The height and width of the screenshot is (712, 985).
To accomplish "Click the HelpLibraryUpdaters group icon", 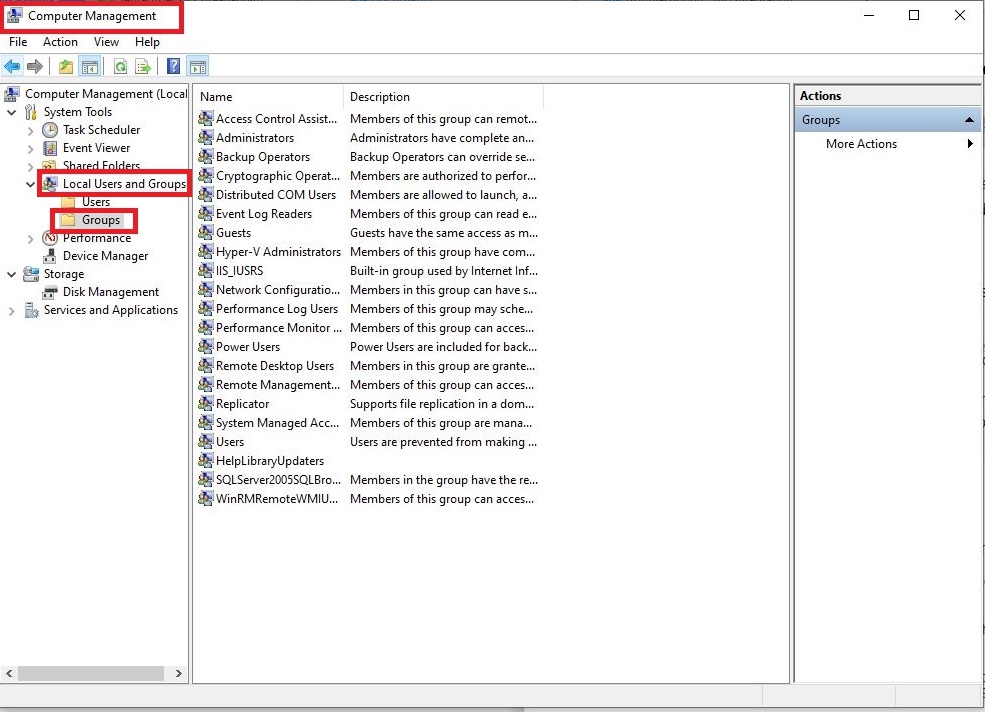I will pyautogui.click(x=205, y=460).
